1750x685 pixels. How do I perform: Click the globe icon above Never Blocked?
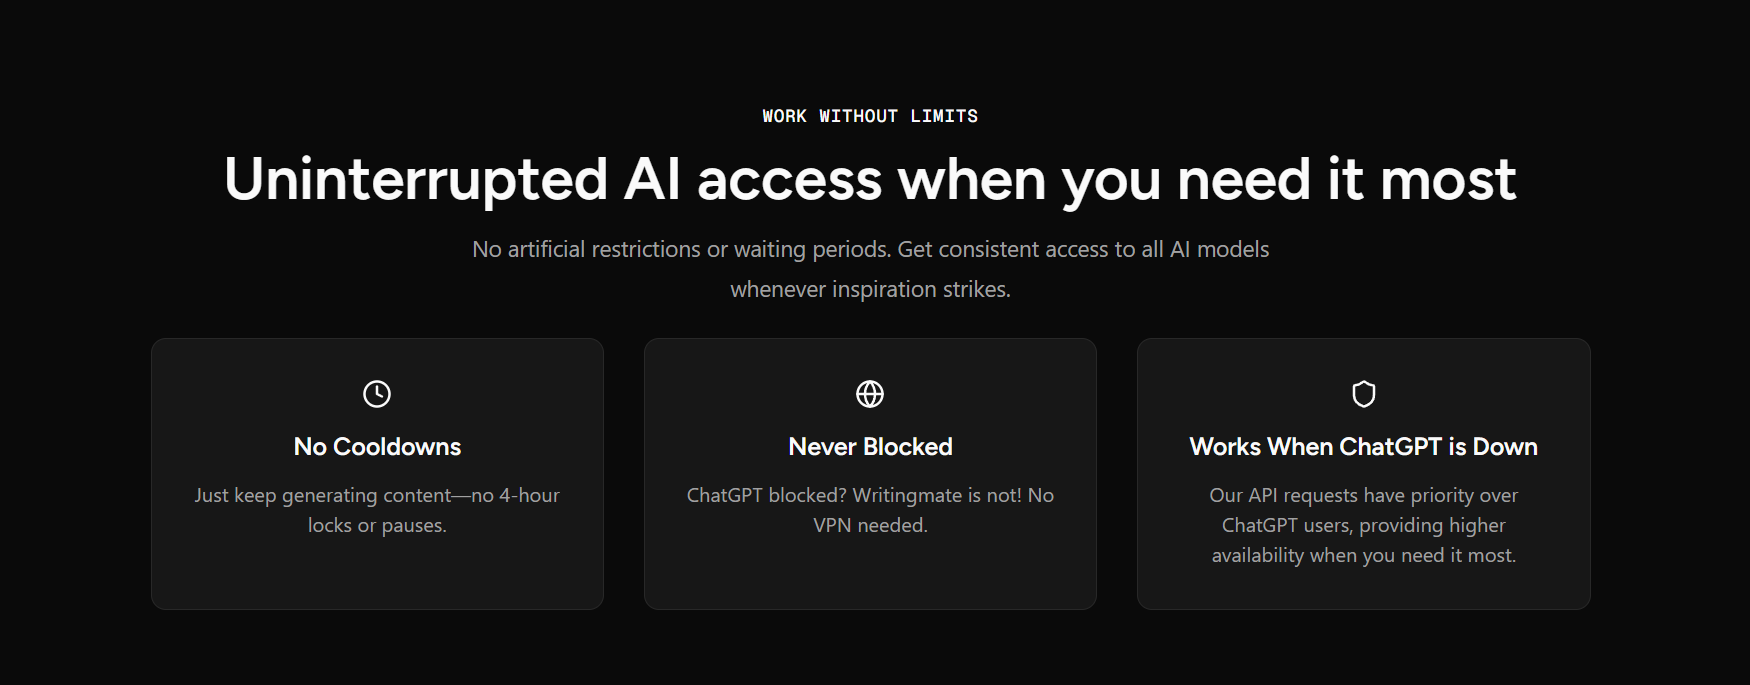pos(870,394)
